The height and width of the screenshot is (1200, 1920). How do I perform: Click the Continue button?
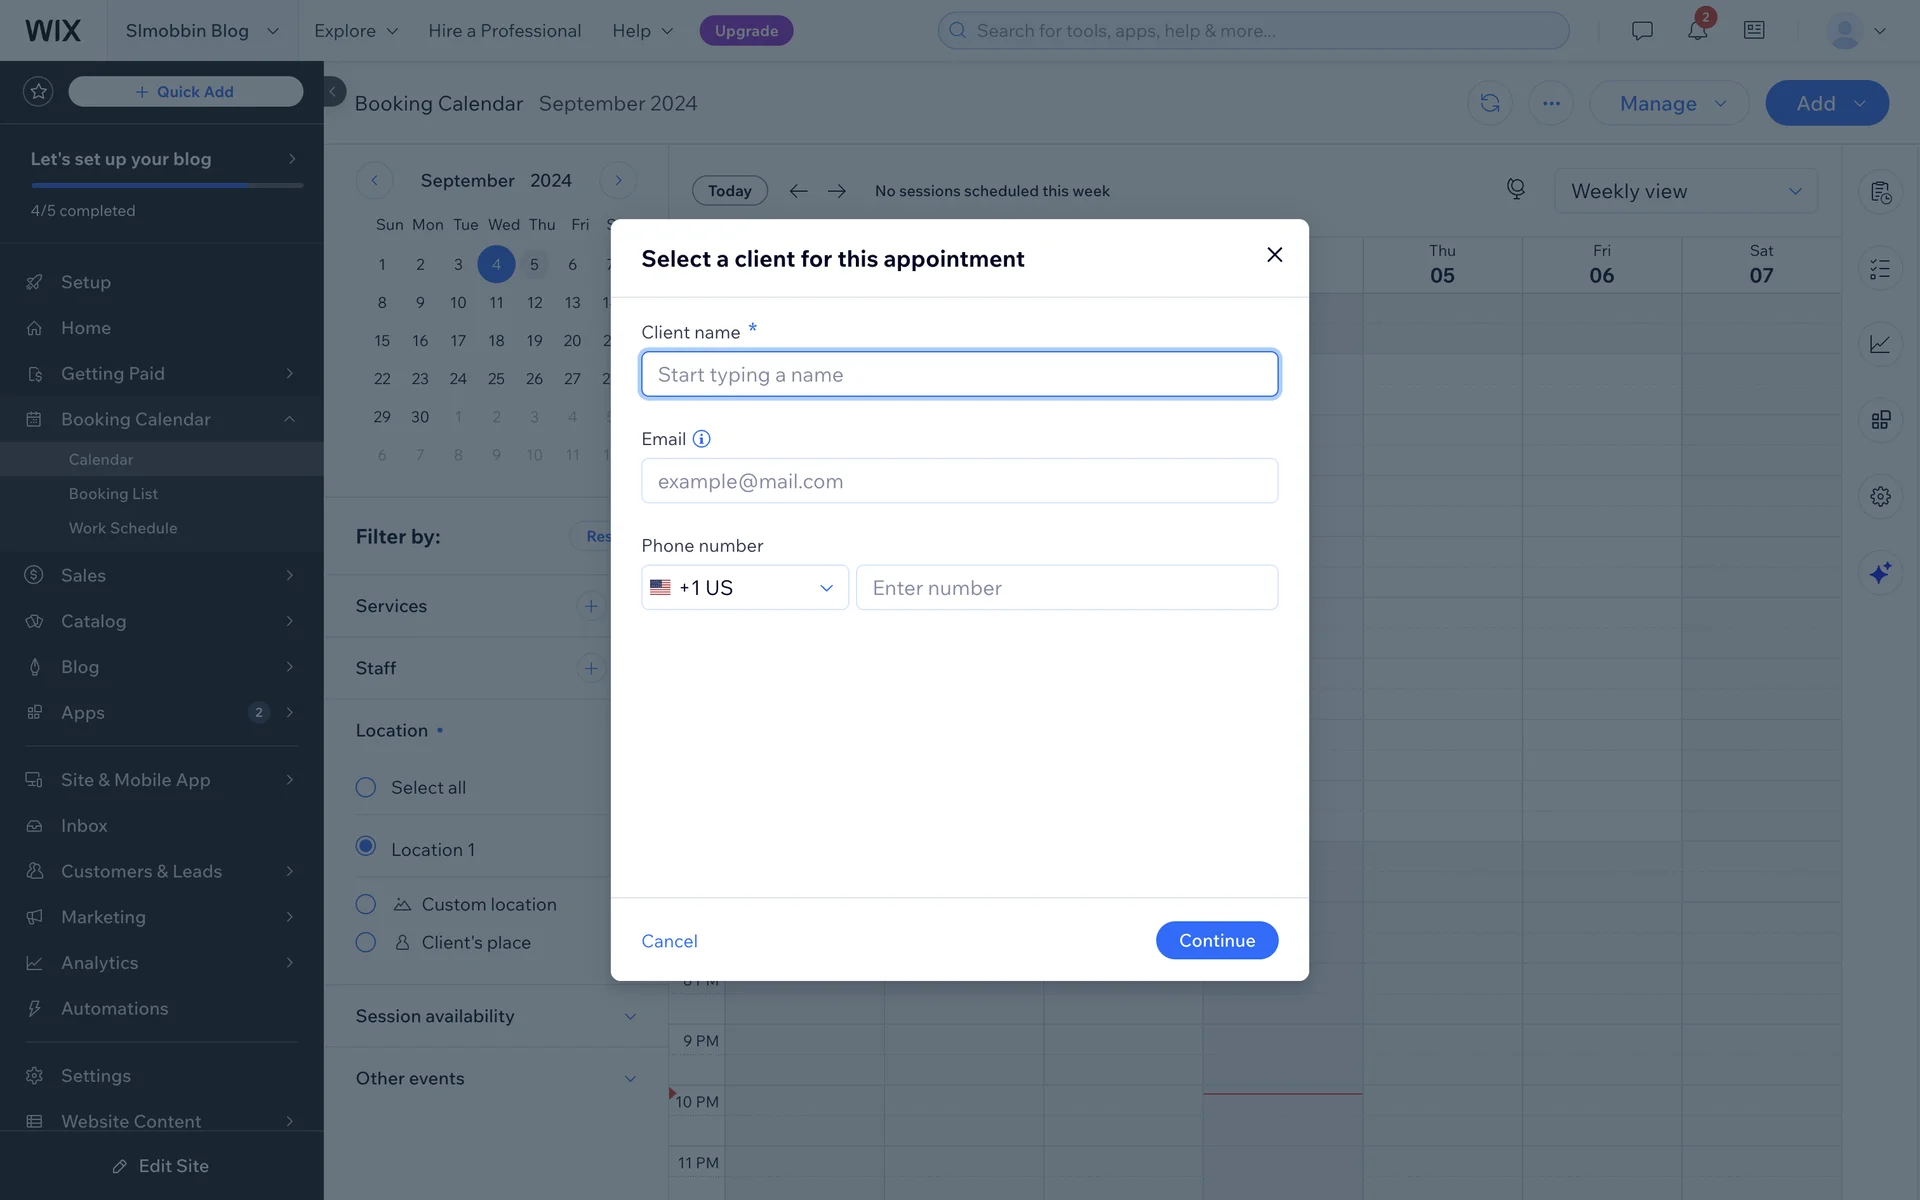click(1216, 940)
